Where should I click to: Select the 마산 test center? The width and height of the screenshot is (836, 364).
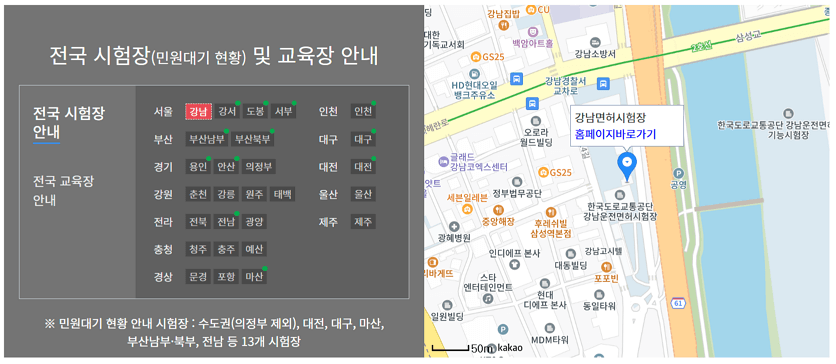pyautogui.click(x=254, y=277)
